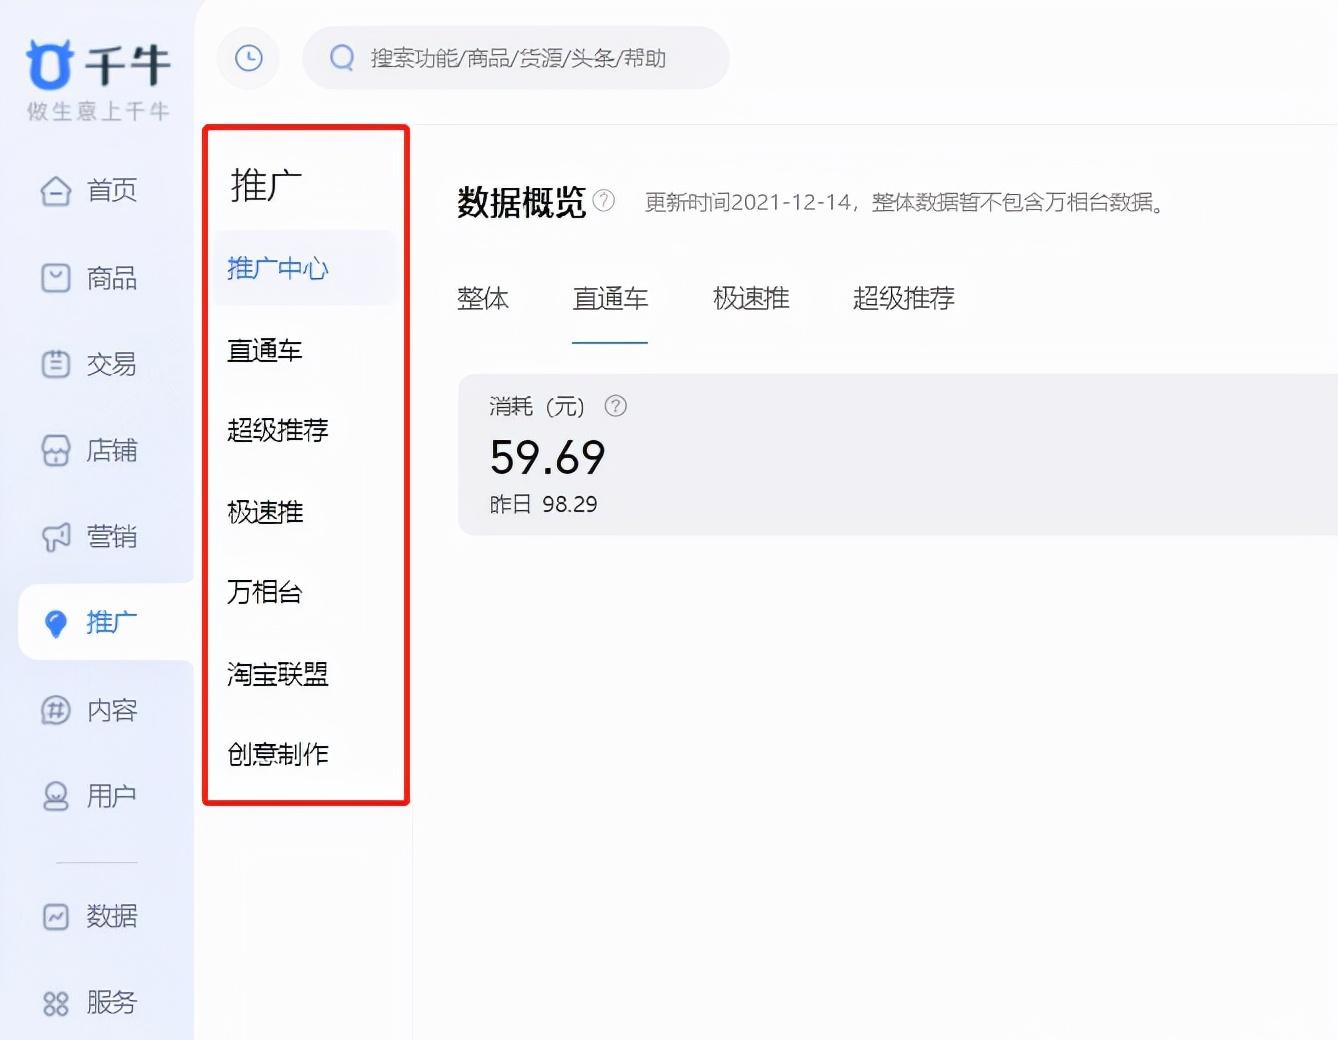Screen dimensions: 1338x1040
Task: Click 淘宝联盟 in the left panel
Action: point(277,674)
